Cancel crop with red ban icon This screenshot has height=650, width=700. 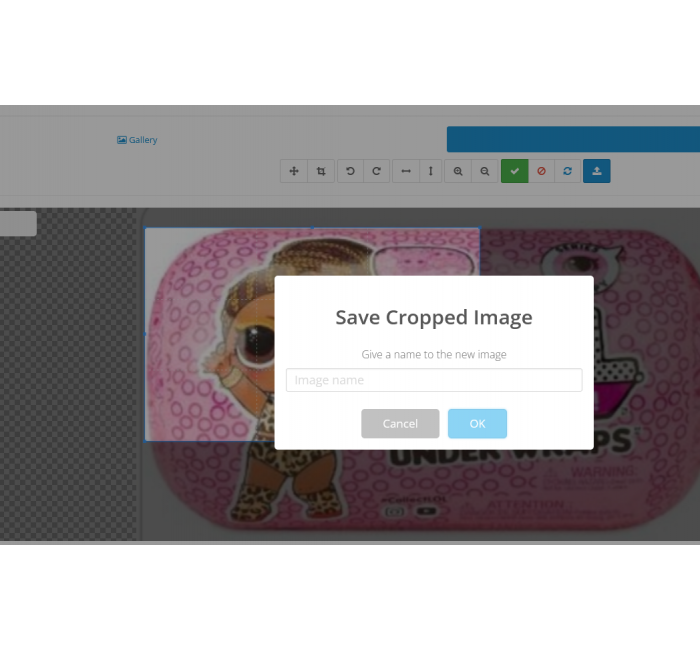click(x=542, y=171)
